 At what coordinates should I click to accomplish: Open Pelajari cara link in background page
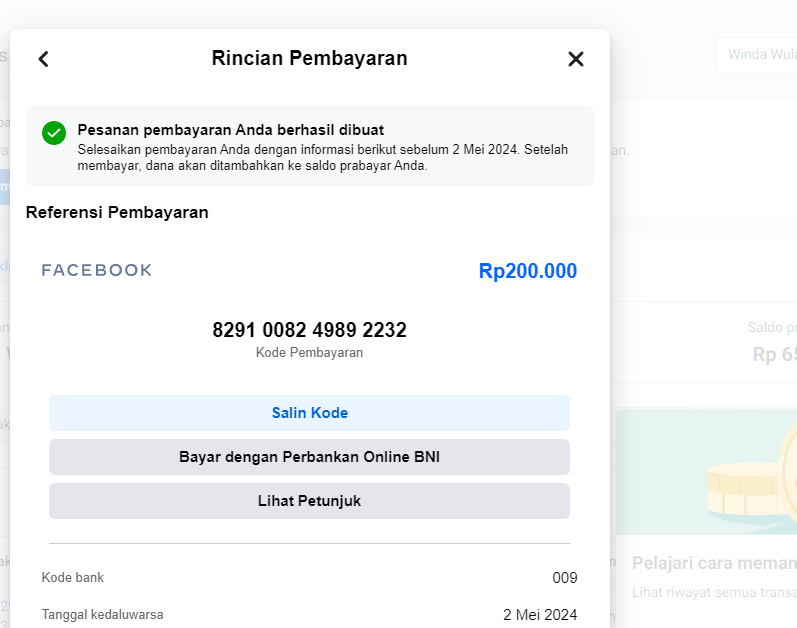714,563
